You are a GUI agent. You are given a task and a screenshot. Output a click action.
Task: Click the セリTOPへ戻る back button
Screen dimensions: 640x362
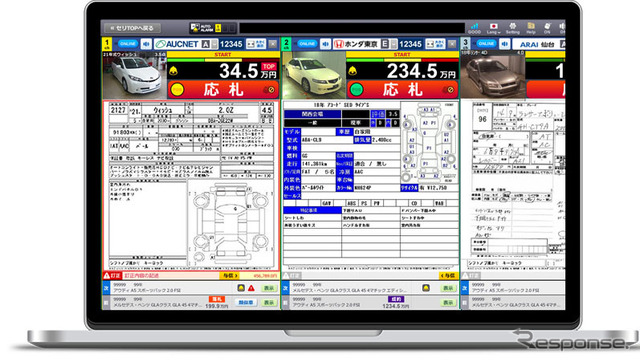coord(132,28)
